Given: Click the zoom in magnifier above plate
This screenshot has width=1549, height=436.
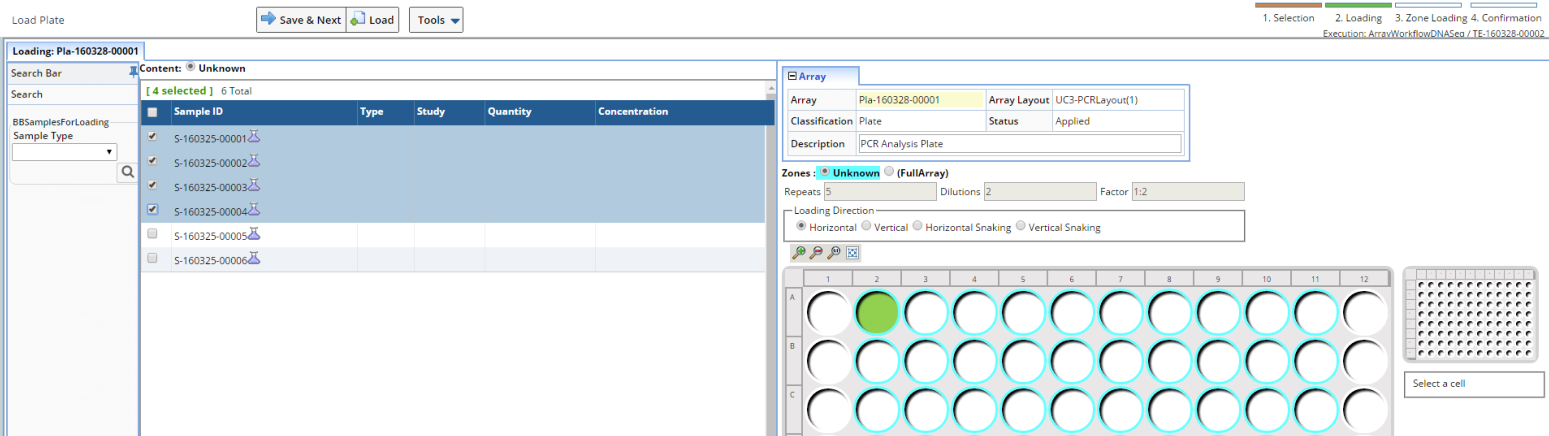Looking at the screenshot, I should (799, 253).
